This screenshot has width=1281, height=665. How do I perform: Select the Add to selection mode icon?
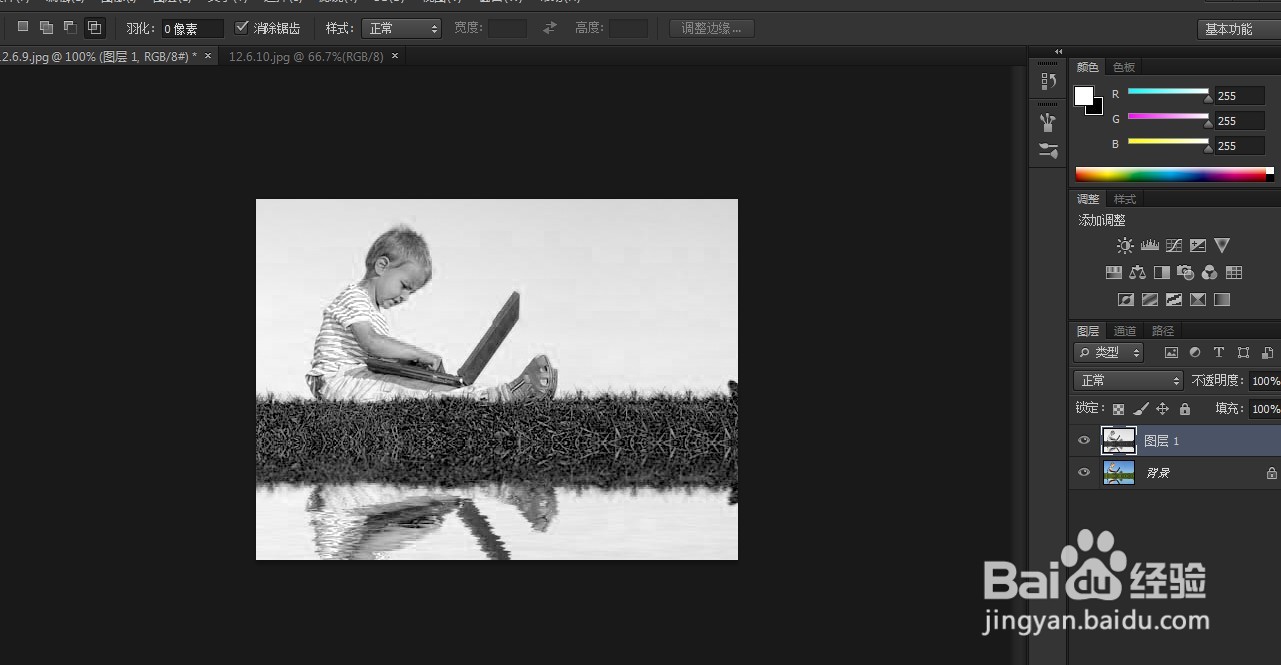pos(46,27)
